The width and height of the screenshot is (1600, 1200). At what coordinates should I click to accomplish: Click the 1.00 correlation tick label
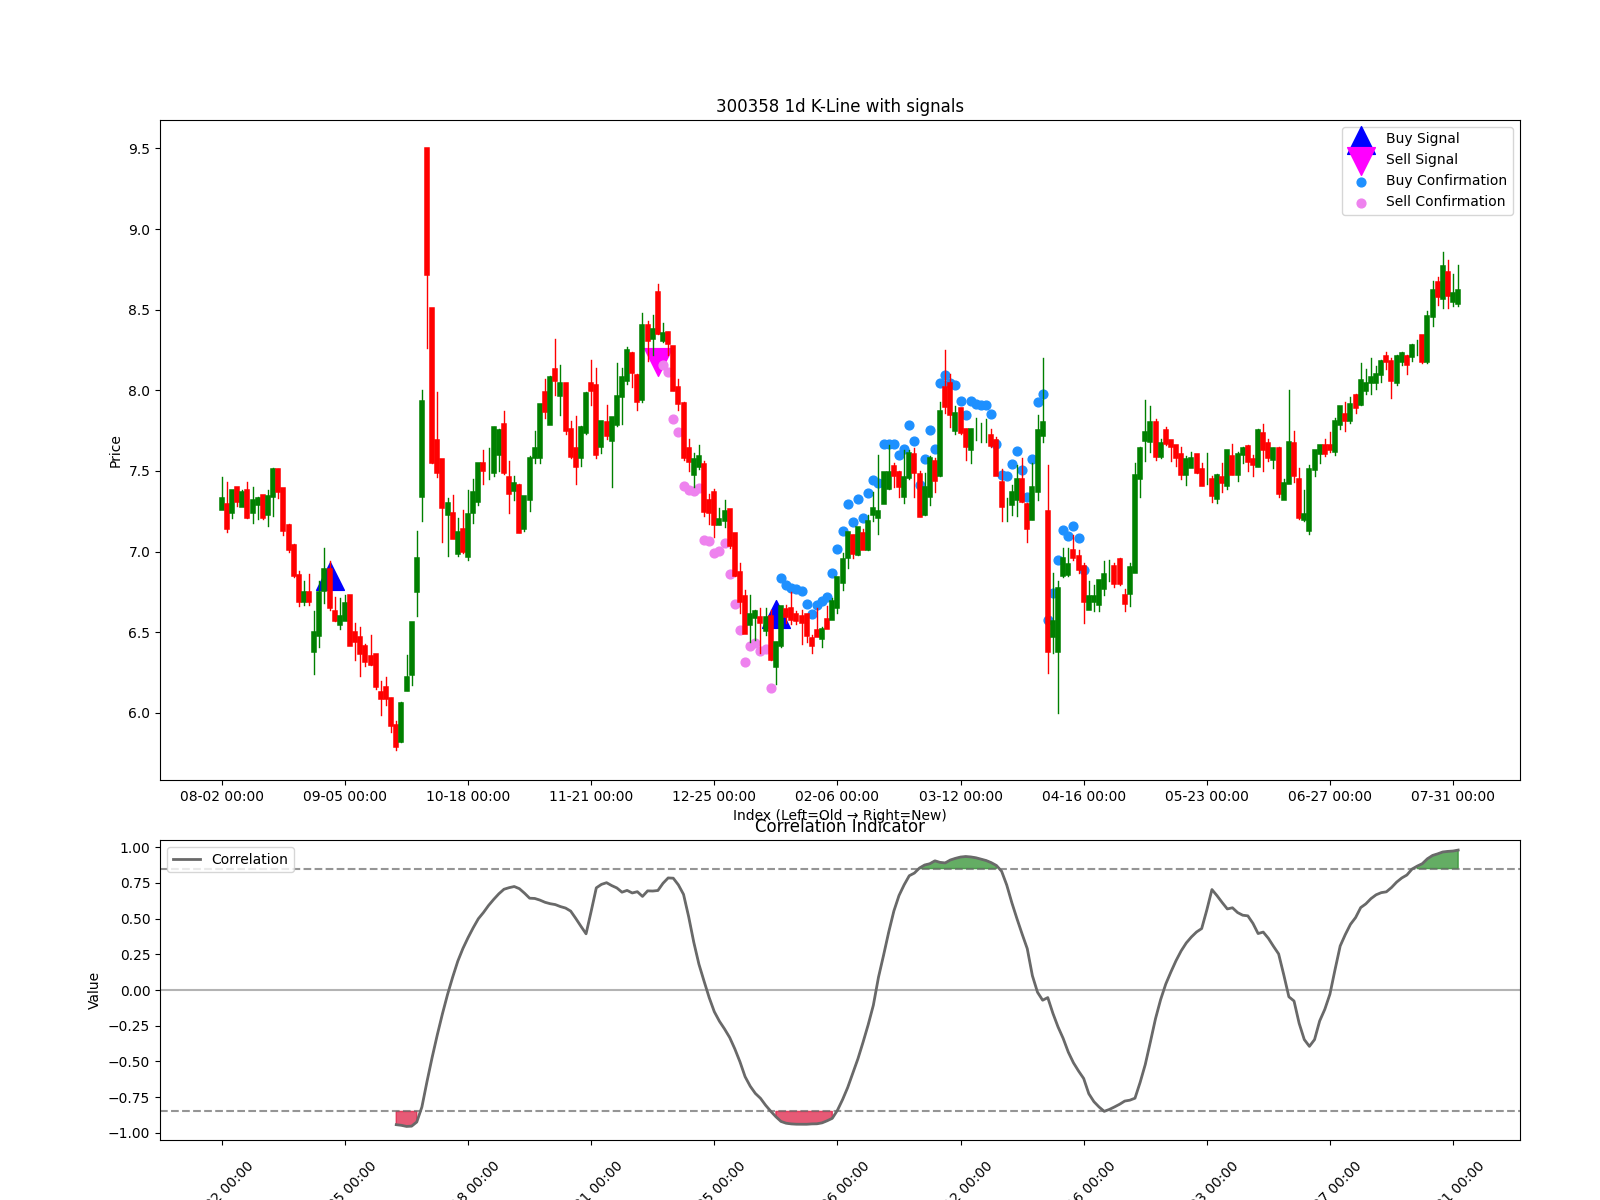pos(135,848)
